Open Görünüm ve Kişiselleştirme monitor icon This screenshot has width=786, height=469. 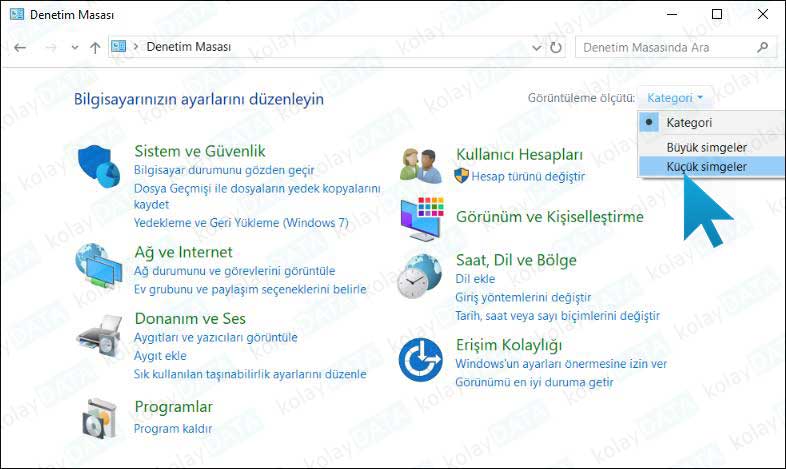[x=422, y=219]
